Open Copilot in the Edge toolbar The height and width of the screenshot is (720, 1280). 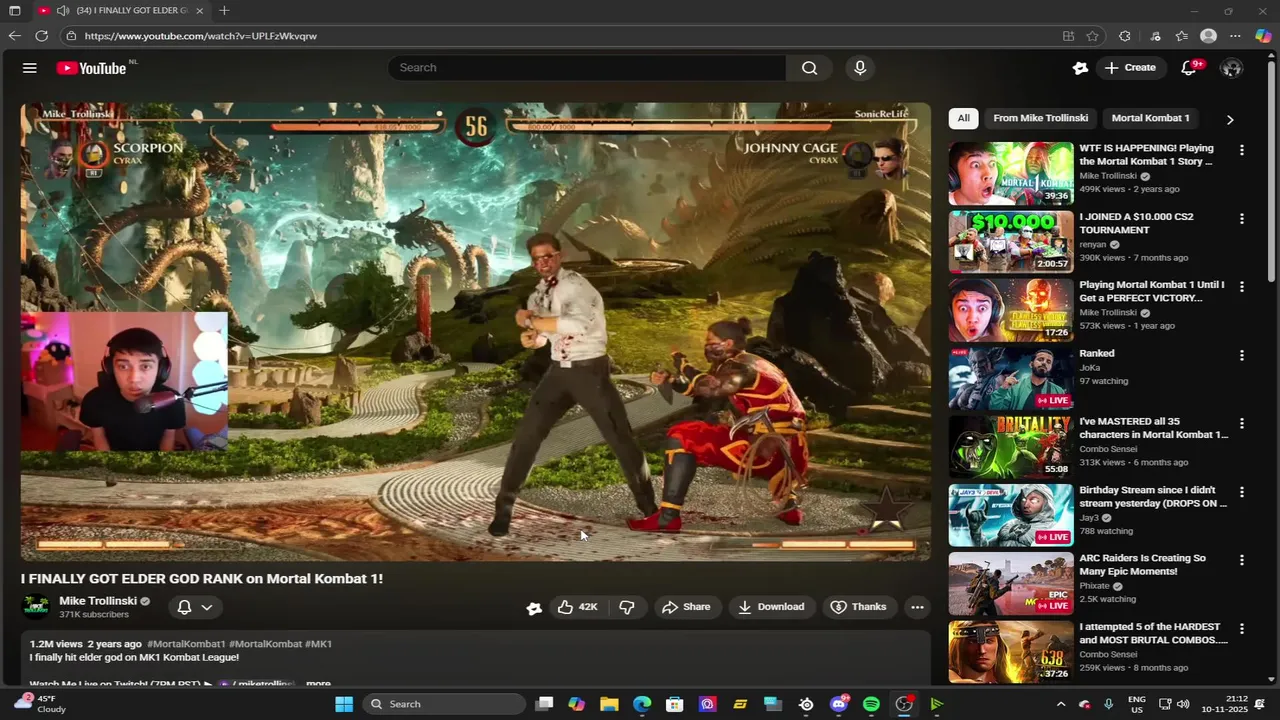[x=1263, y=36]
